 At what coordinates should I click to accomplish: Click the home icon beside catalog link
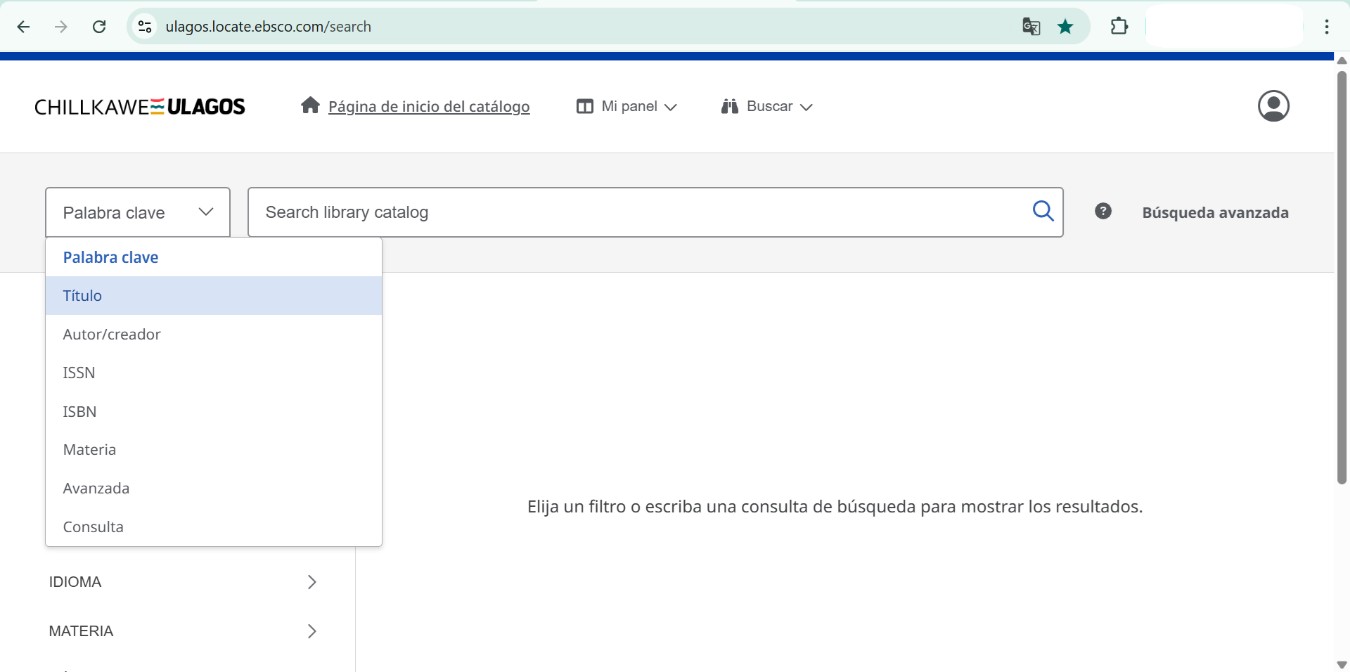(310, 106)
